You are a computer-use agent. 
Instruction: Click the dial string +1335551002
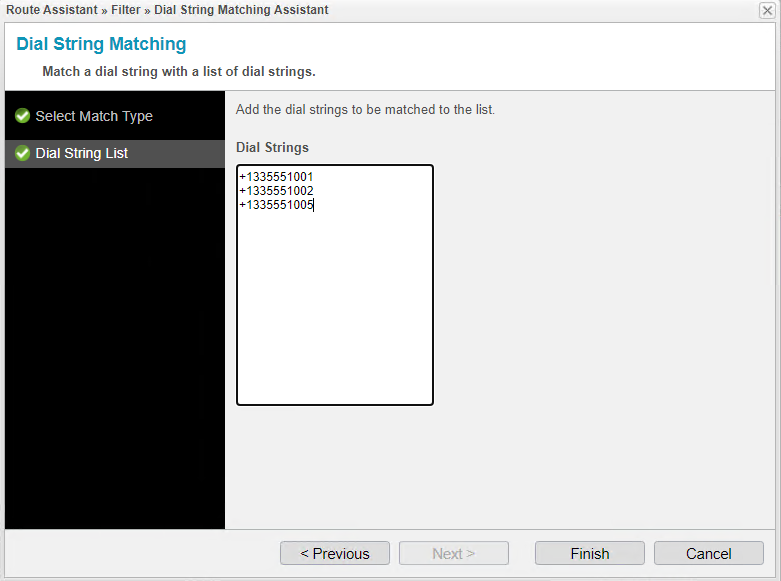click(x=276, y=191)
